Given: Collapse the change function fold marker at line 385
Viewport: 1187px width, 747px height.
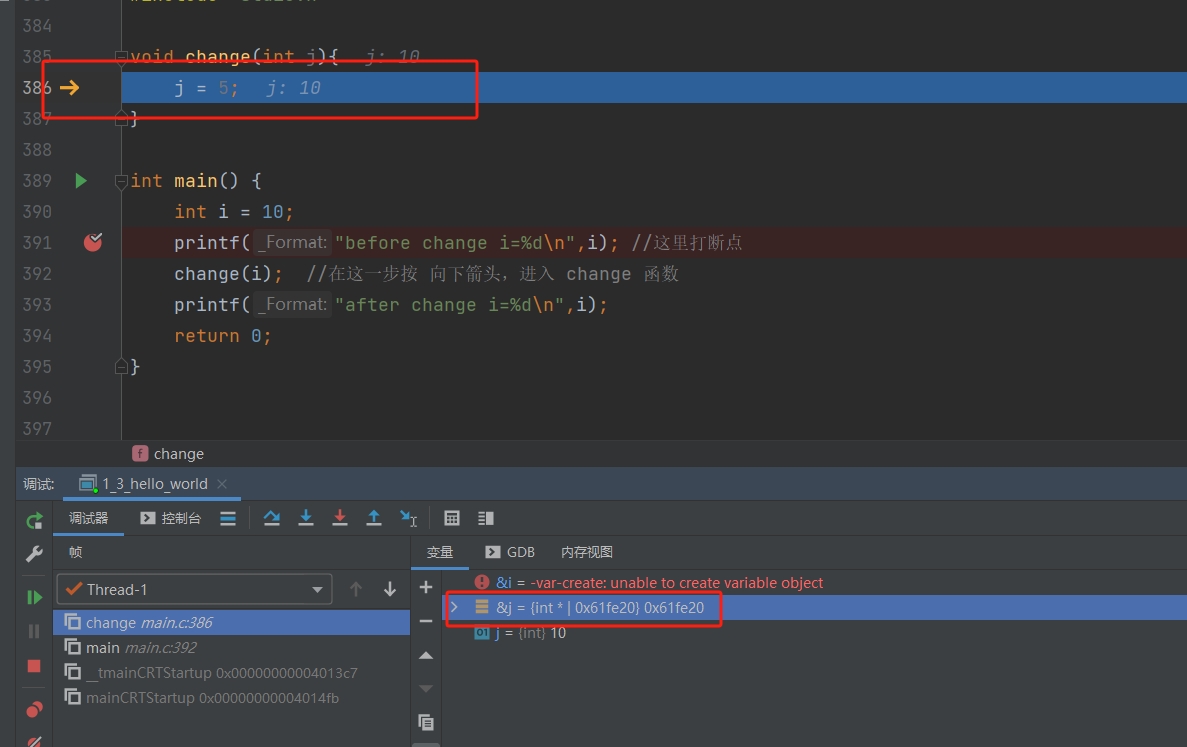Looking at the screenshot, I should [121, 57].
